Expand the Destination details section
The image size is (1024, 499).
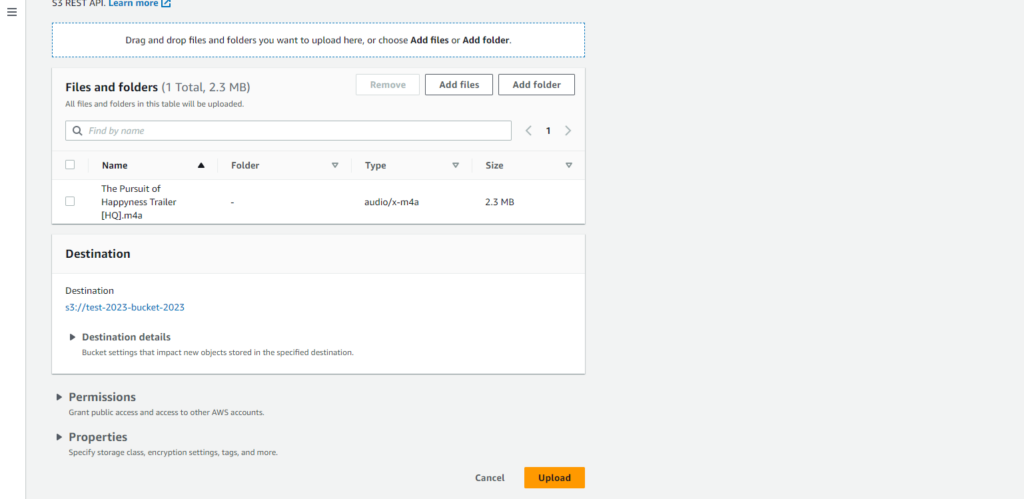pos(72,337)
